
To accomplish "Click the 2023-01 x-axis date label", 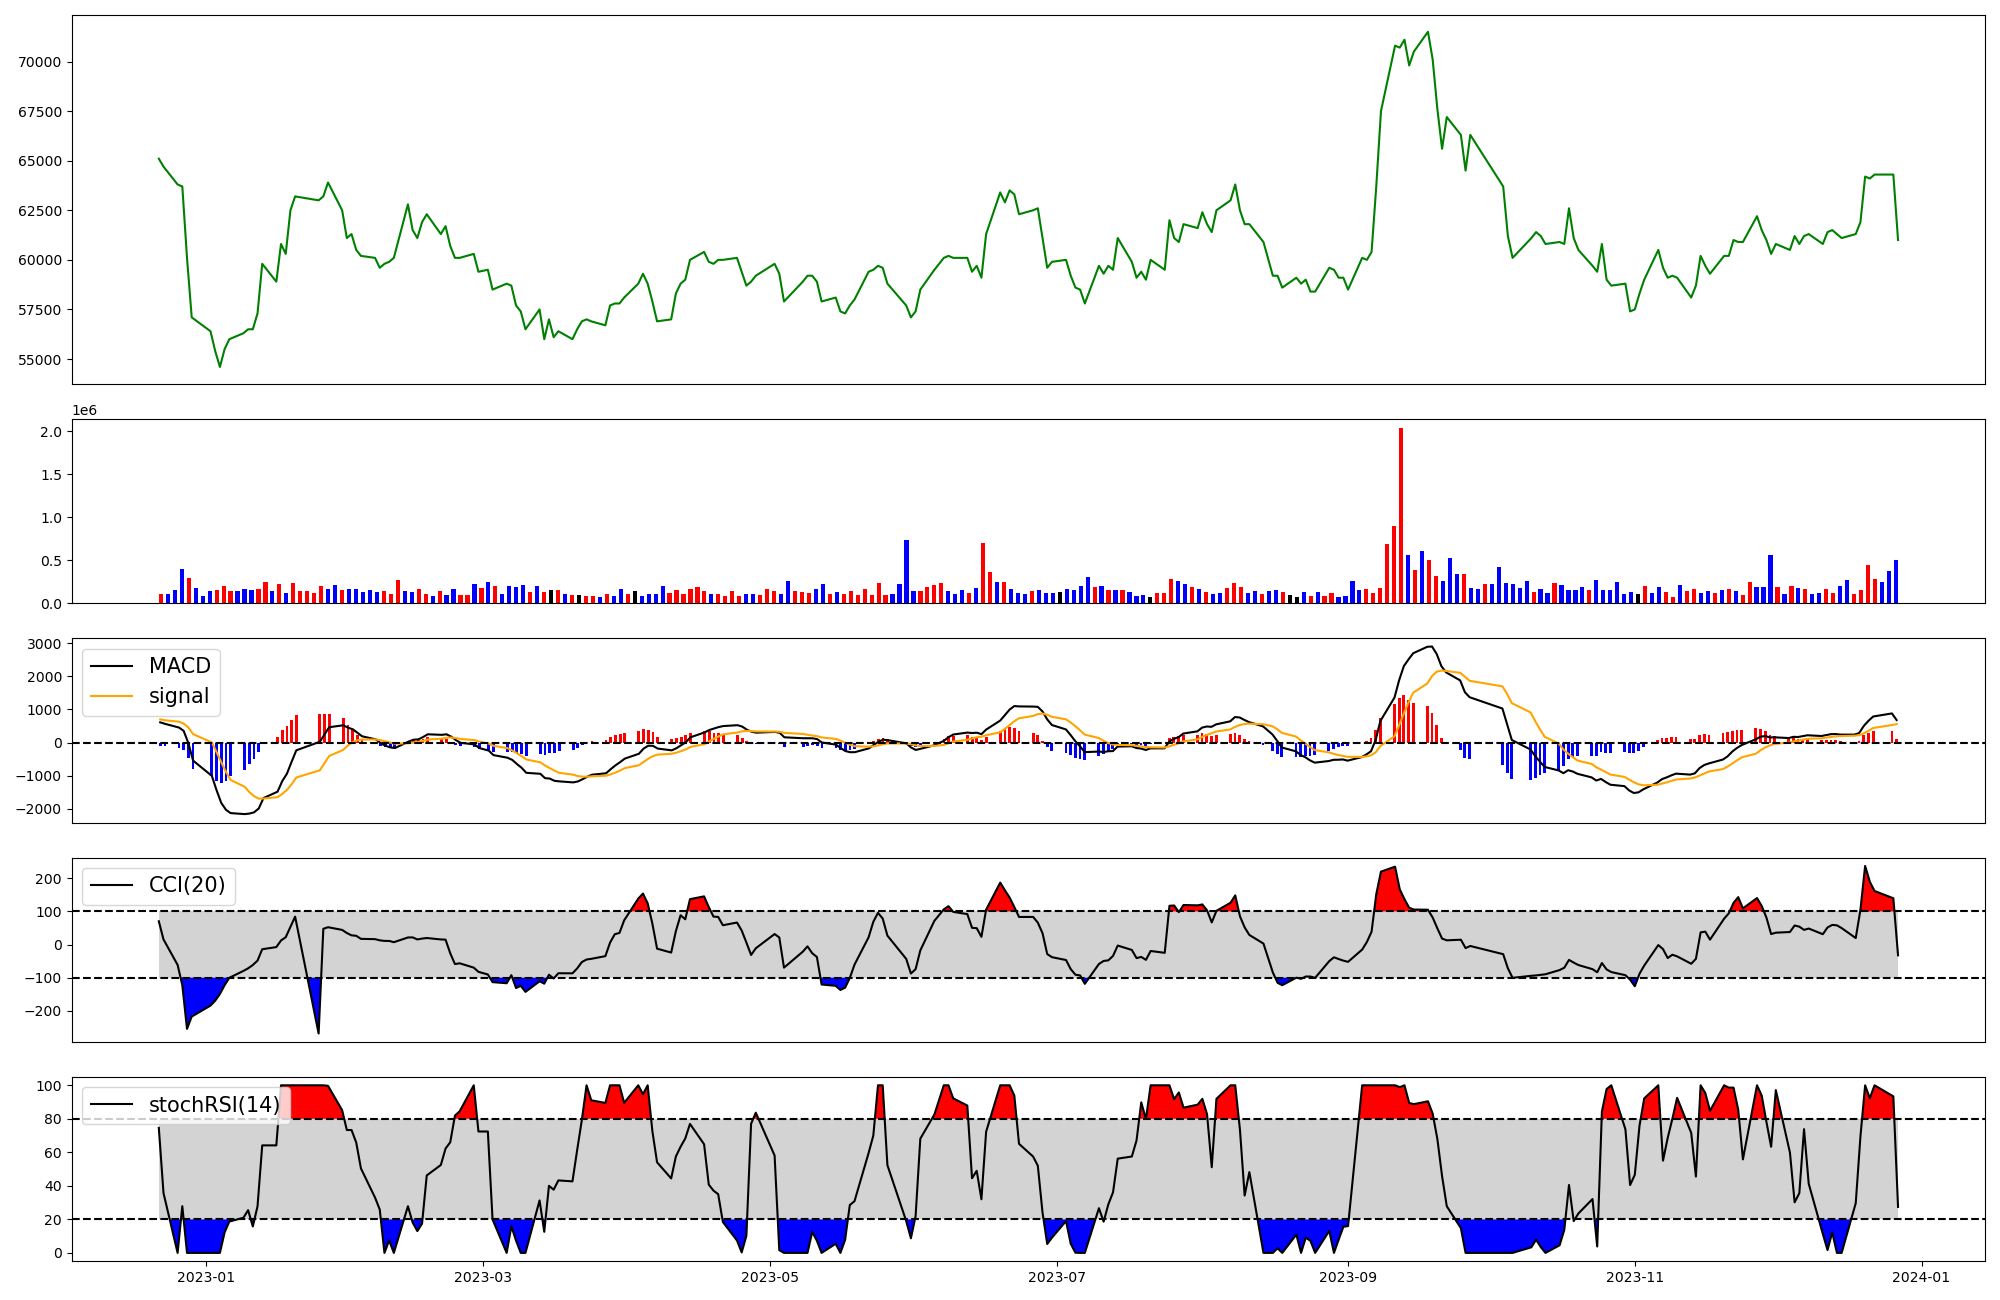I will coord(206,1277).
